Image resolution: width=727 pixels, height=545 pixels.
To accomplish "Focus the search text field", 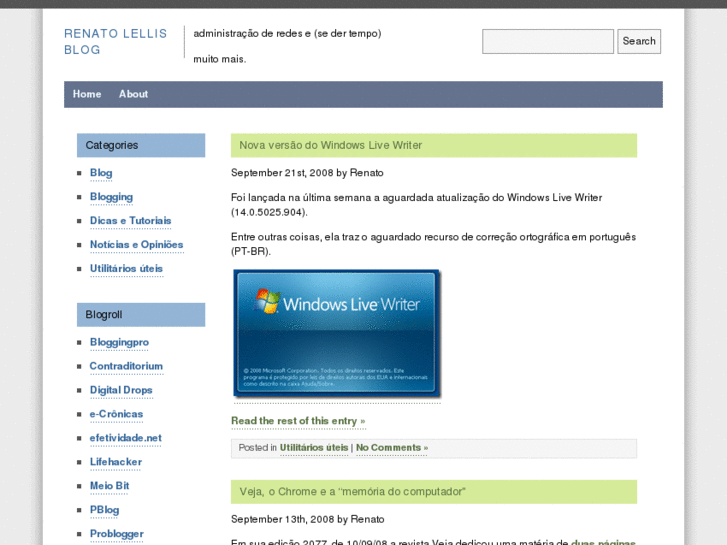I will point(548,41).
